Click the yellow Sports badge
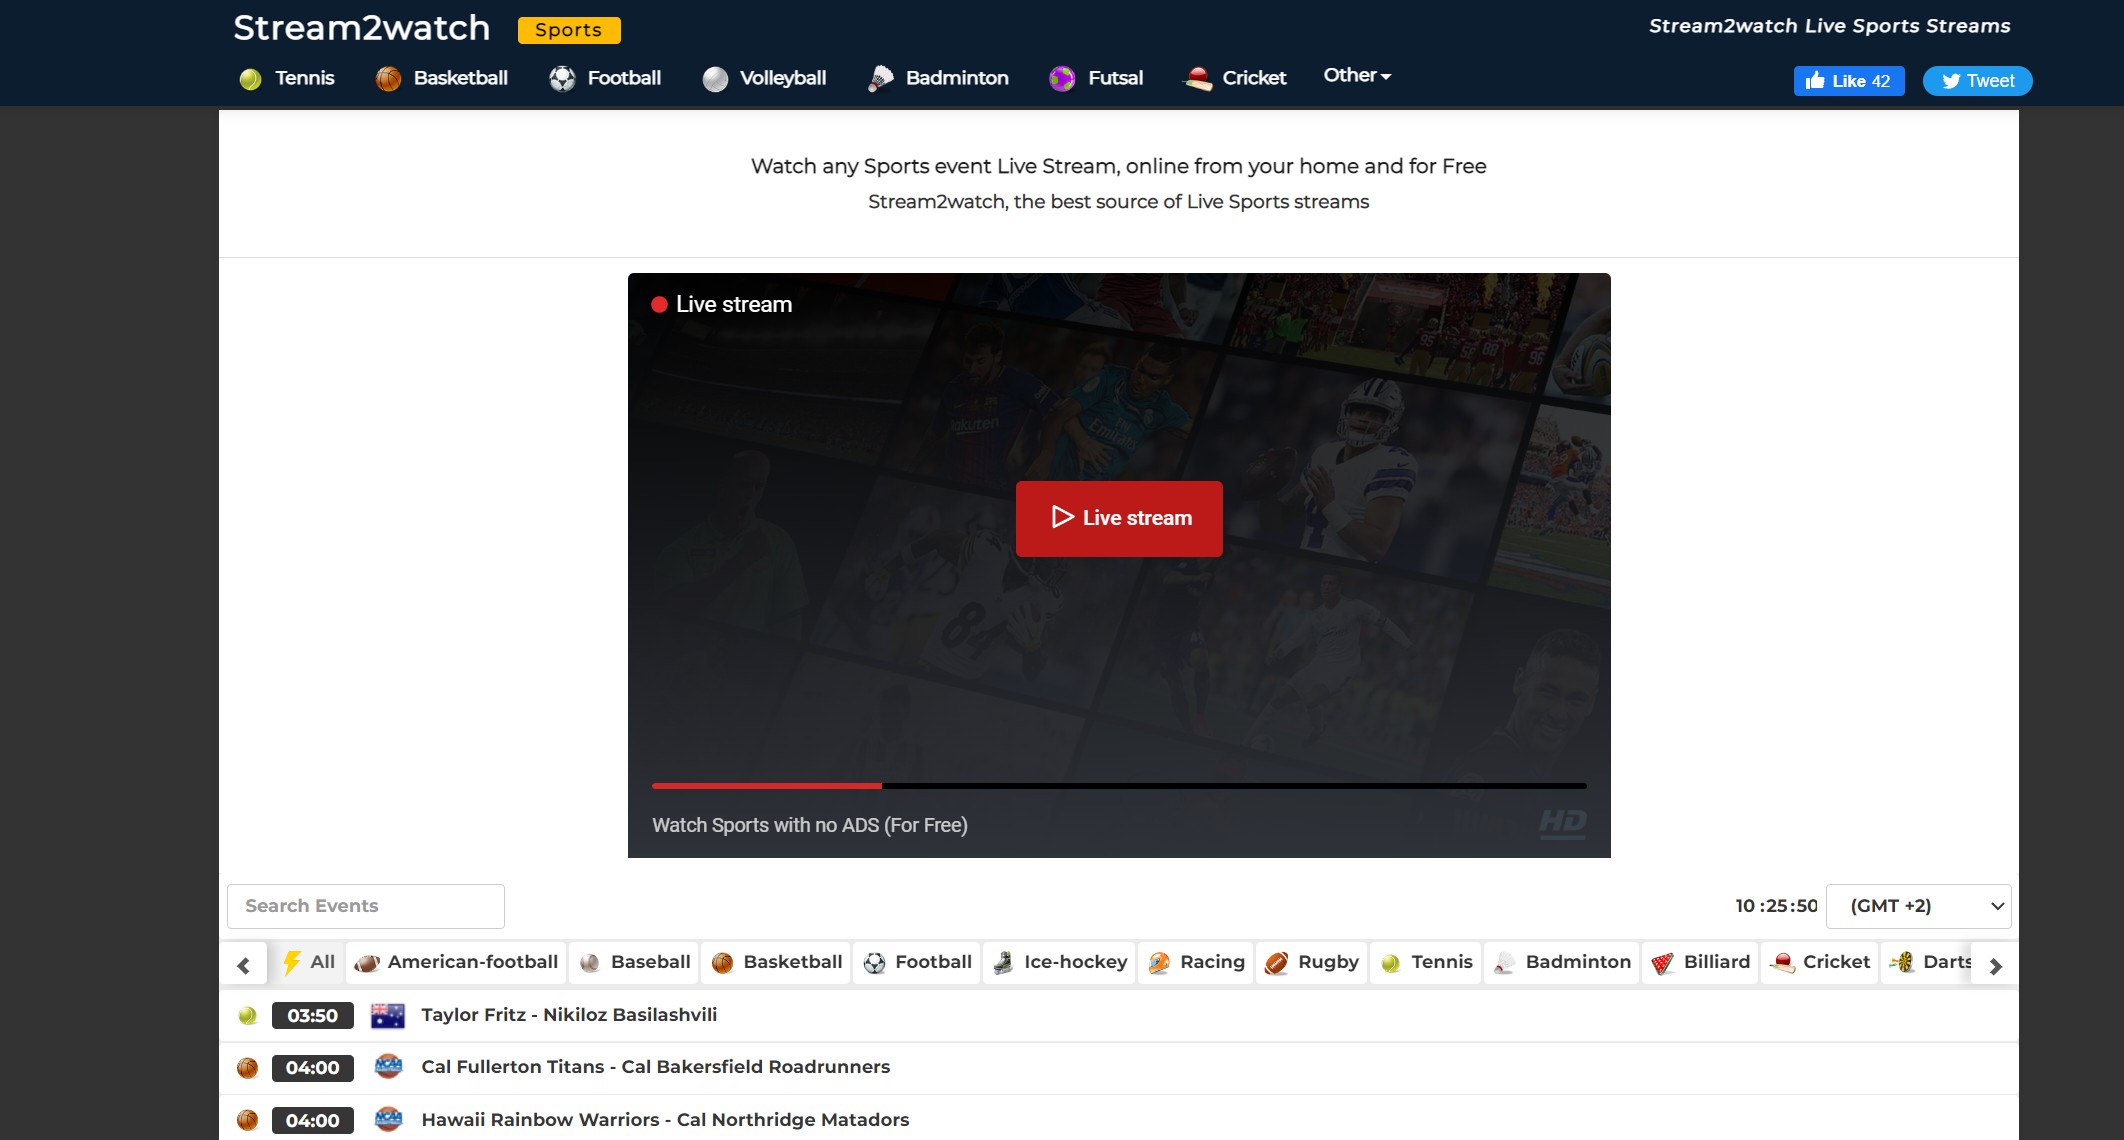The height and width of the screenshot is (1140, 2124). [569, 30]
